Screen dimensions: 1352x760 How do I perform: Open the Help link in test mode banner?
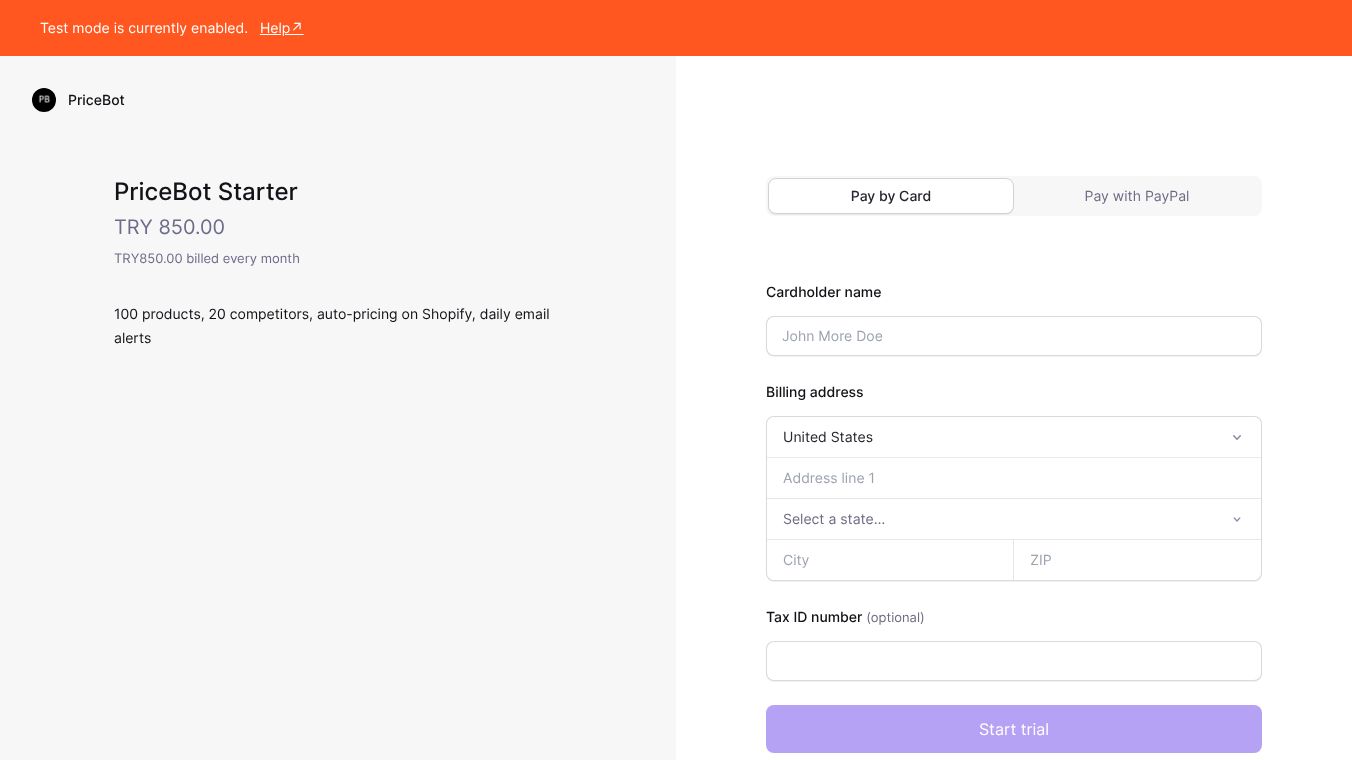pos(281,28)
